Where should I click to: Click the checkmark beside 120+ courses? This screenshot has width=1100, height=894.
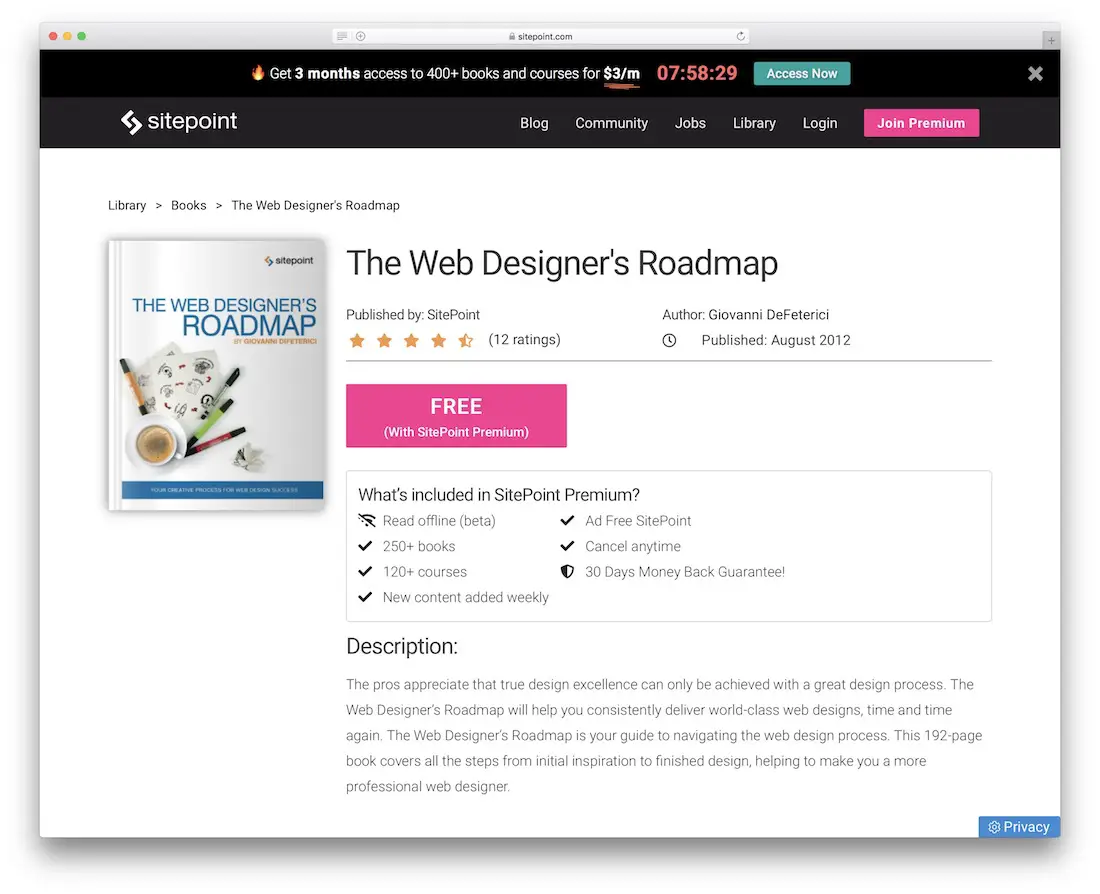tap(365, 571)
